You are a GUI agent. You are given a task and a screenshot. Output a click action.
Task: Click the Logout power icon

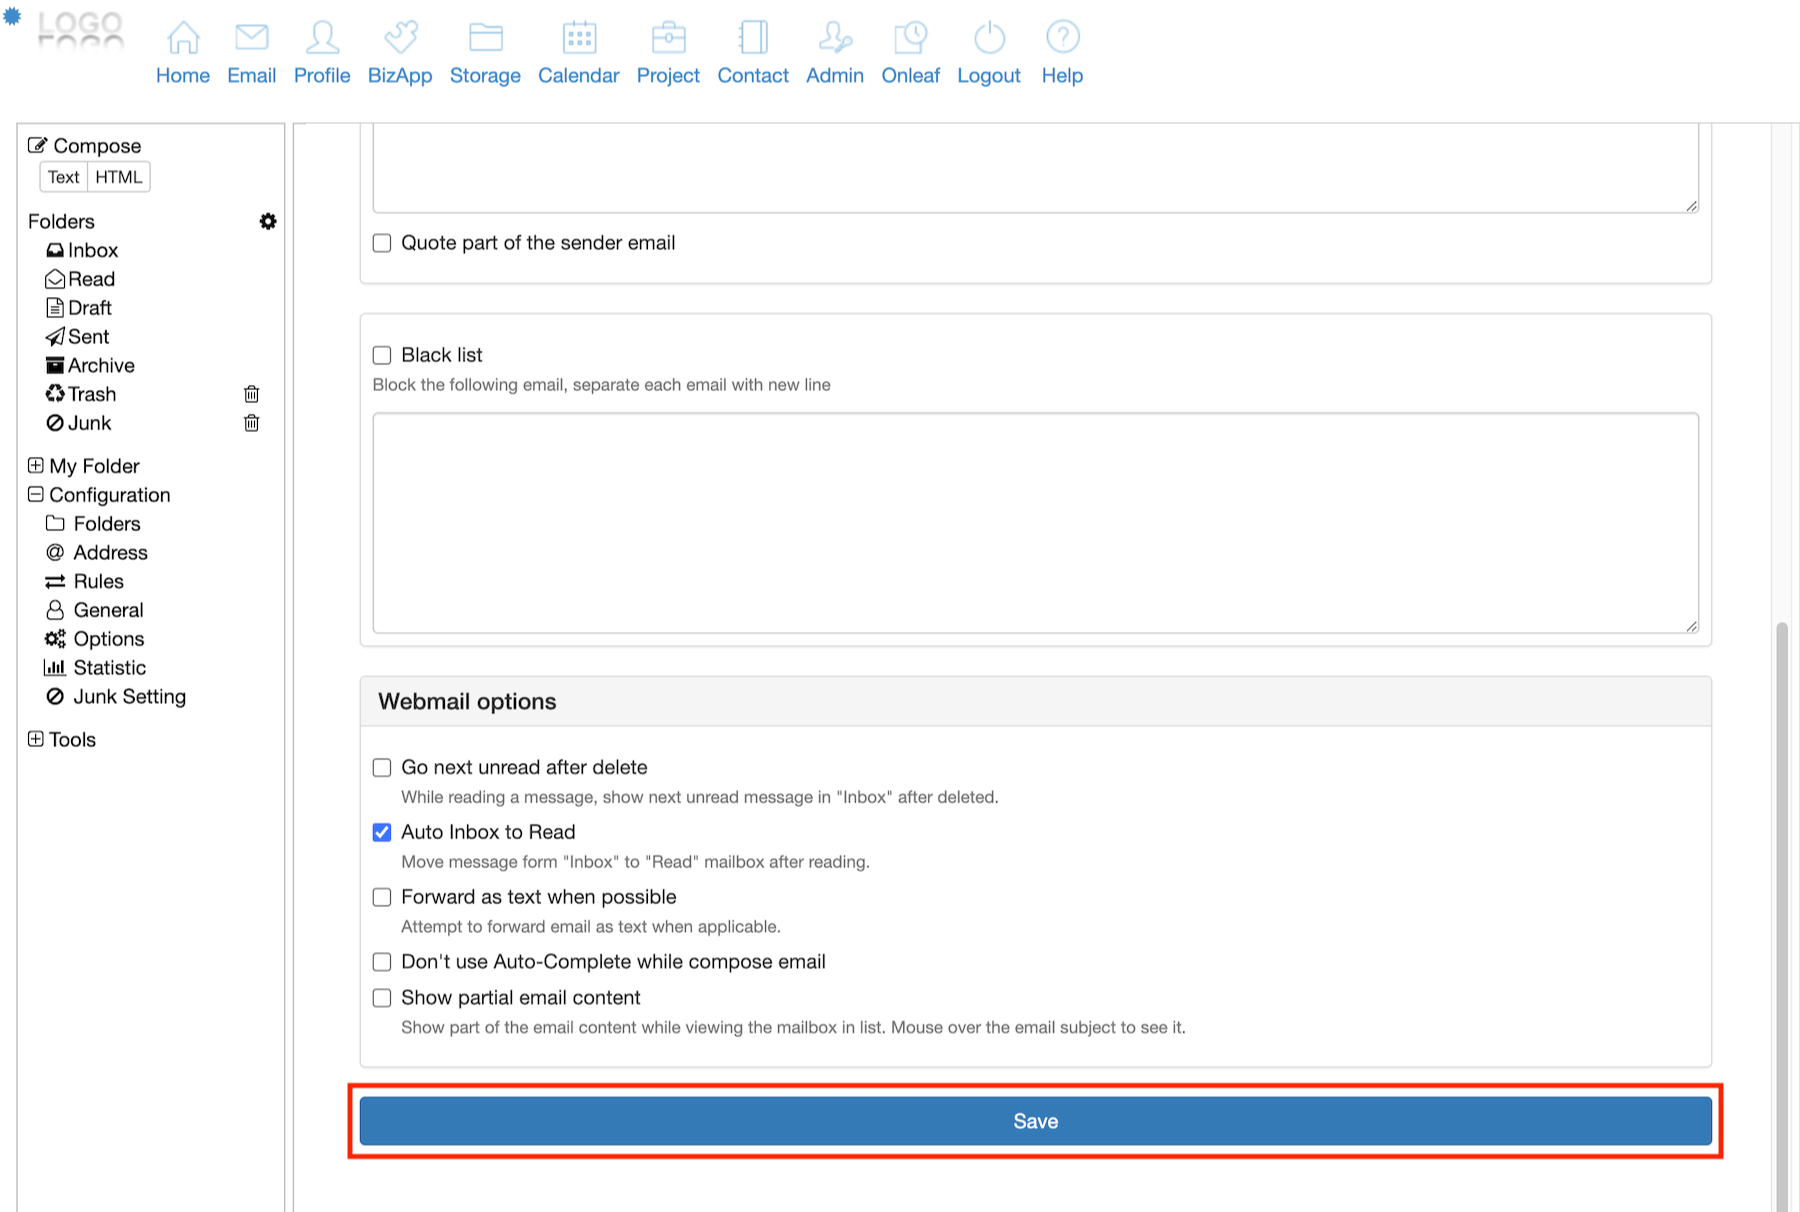click(988, 38)
